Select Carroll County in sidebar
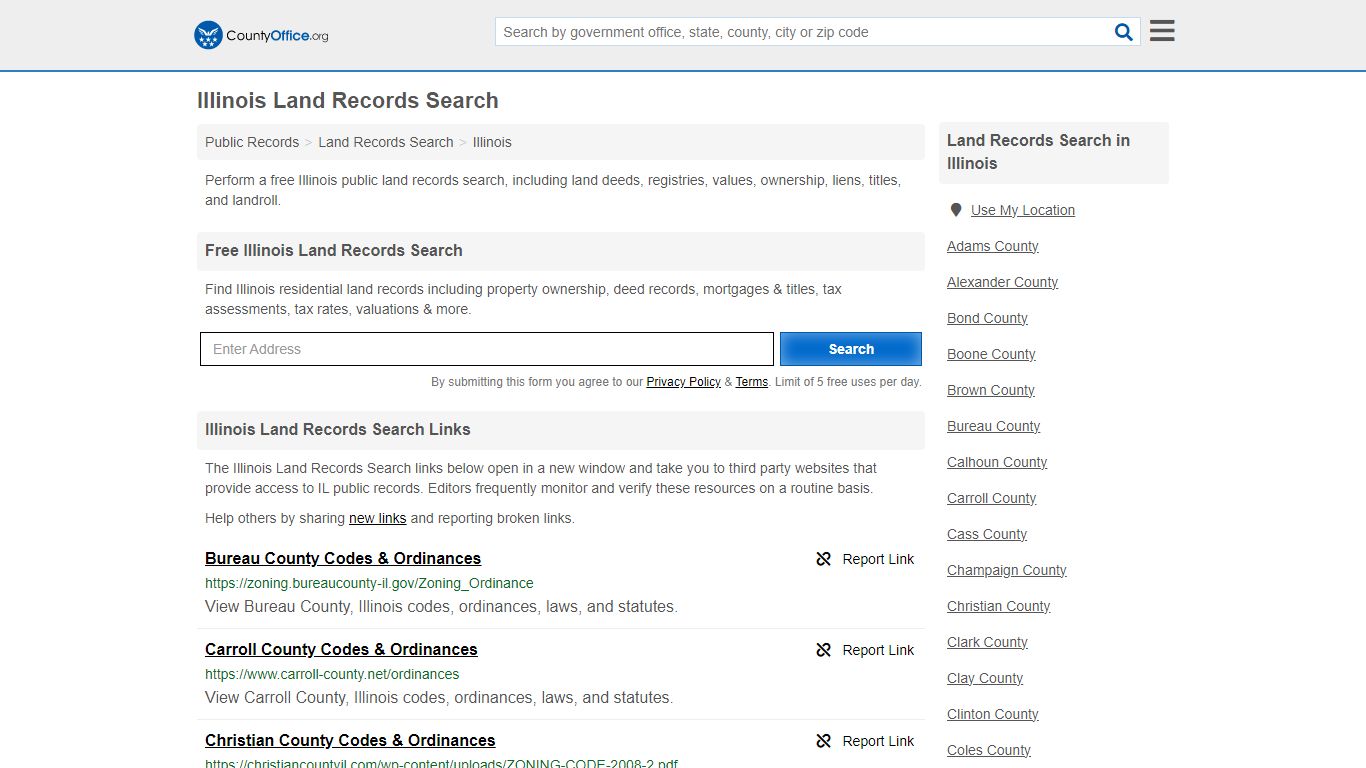The image size is (1366, 768). tap(991, 498)
